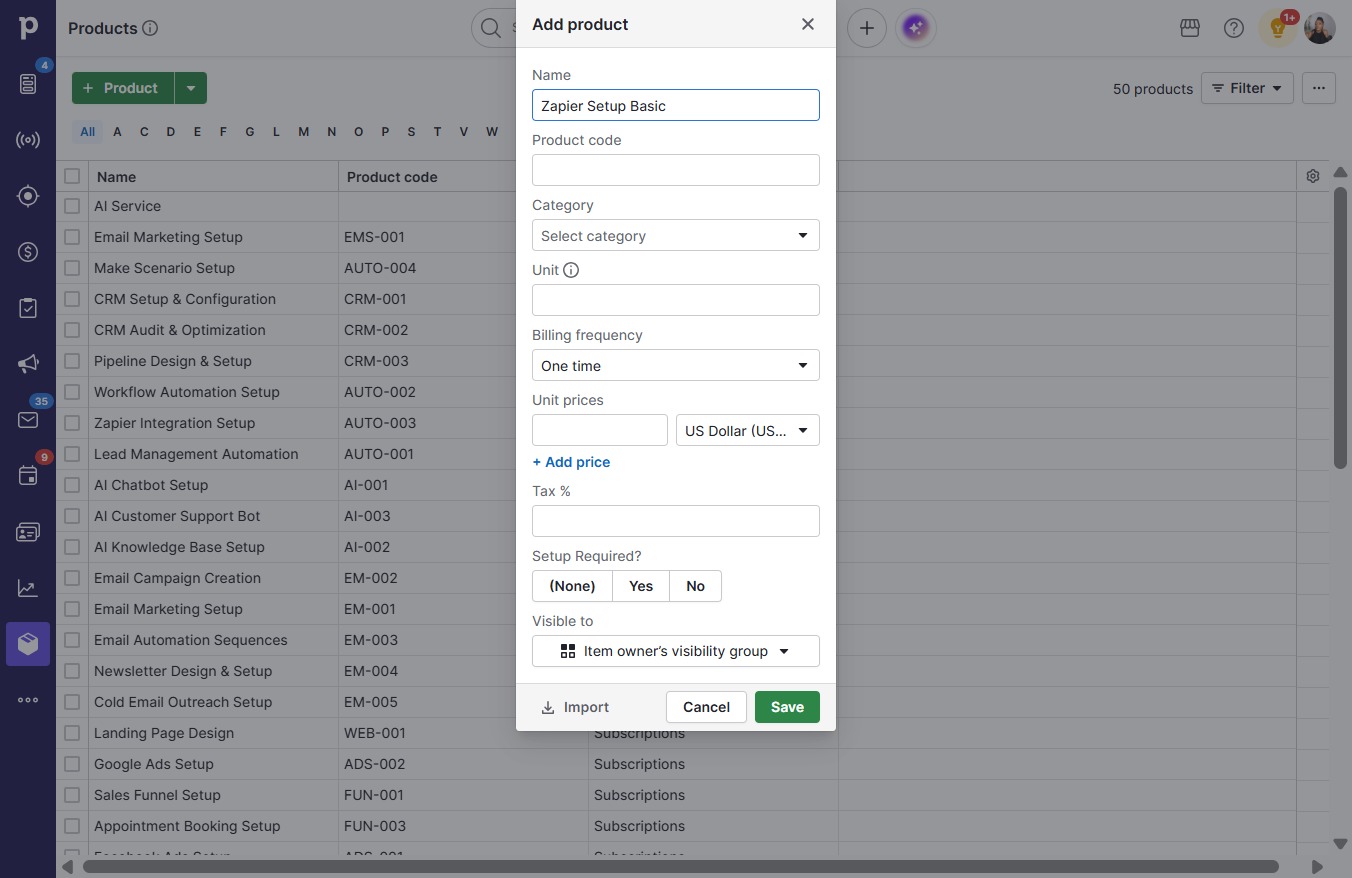Viewport: 1352px width, 878px height.
Task: Open the Deals dollar icon in sidebar
Action: point(28,252)
